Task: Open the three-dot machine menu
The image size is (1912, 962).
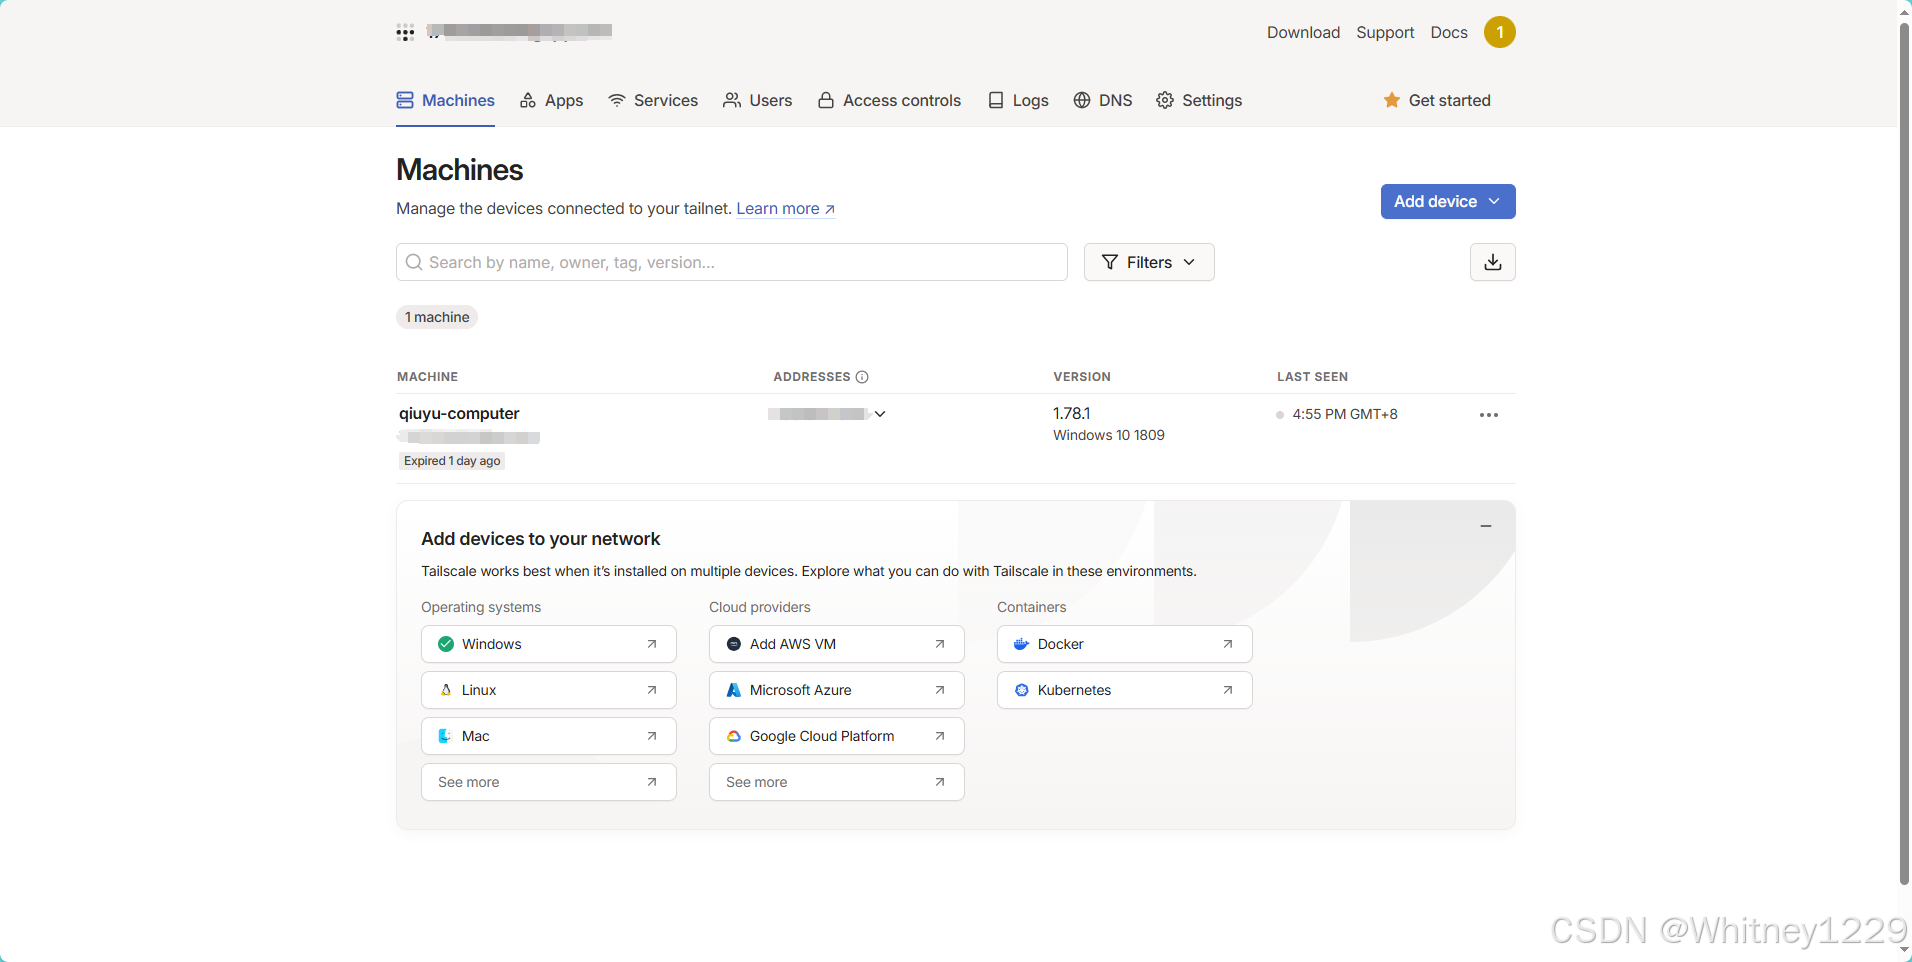Action: (x=1489, y=415)
